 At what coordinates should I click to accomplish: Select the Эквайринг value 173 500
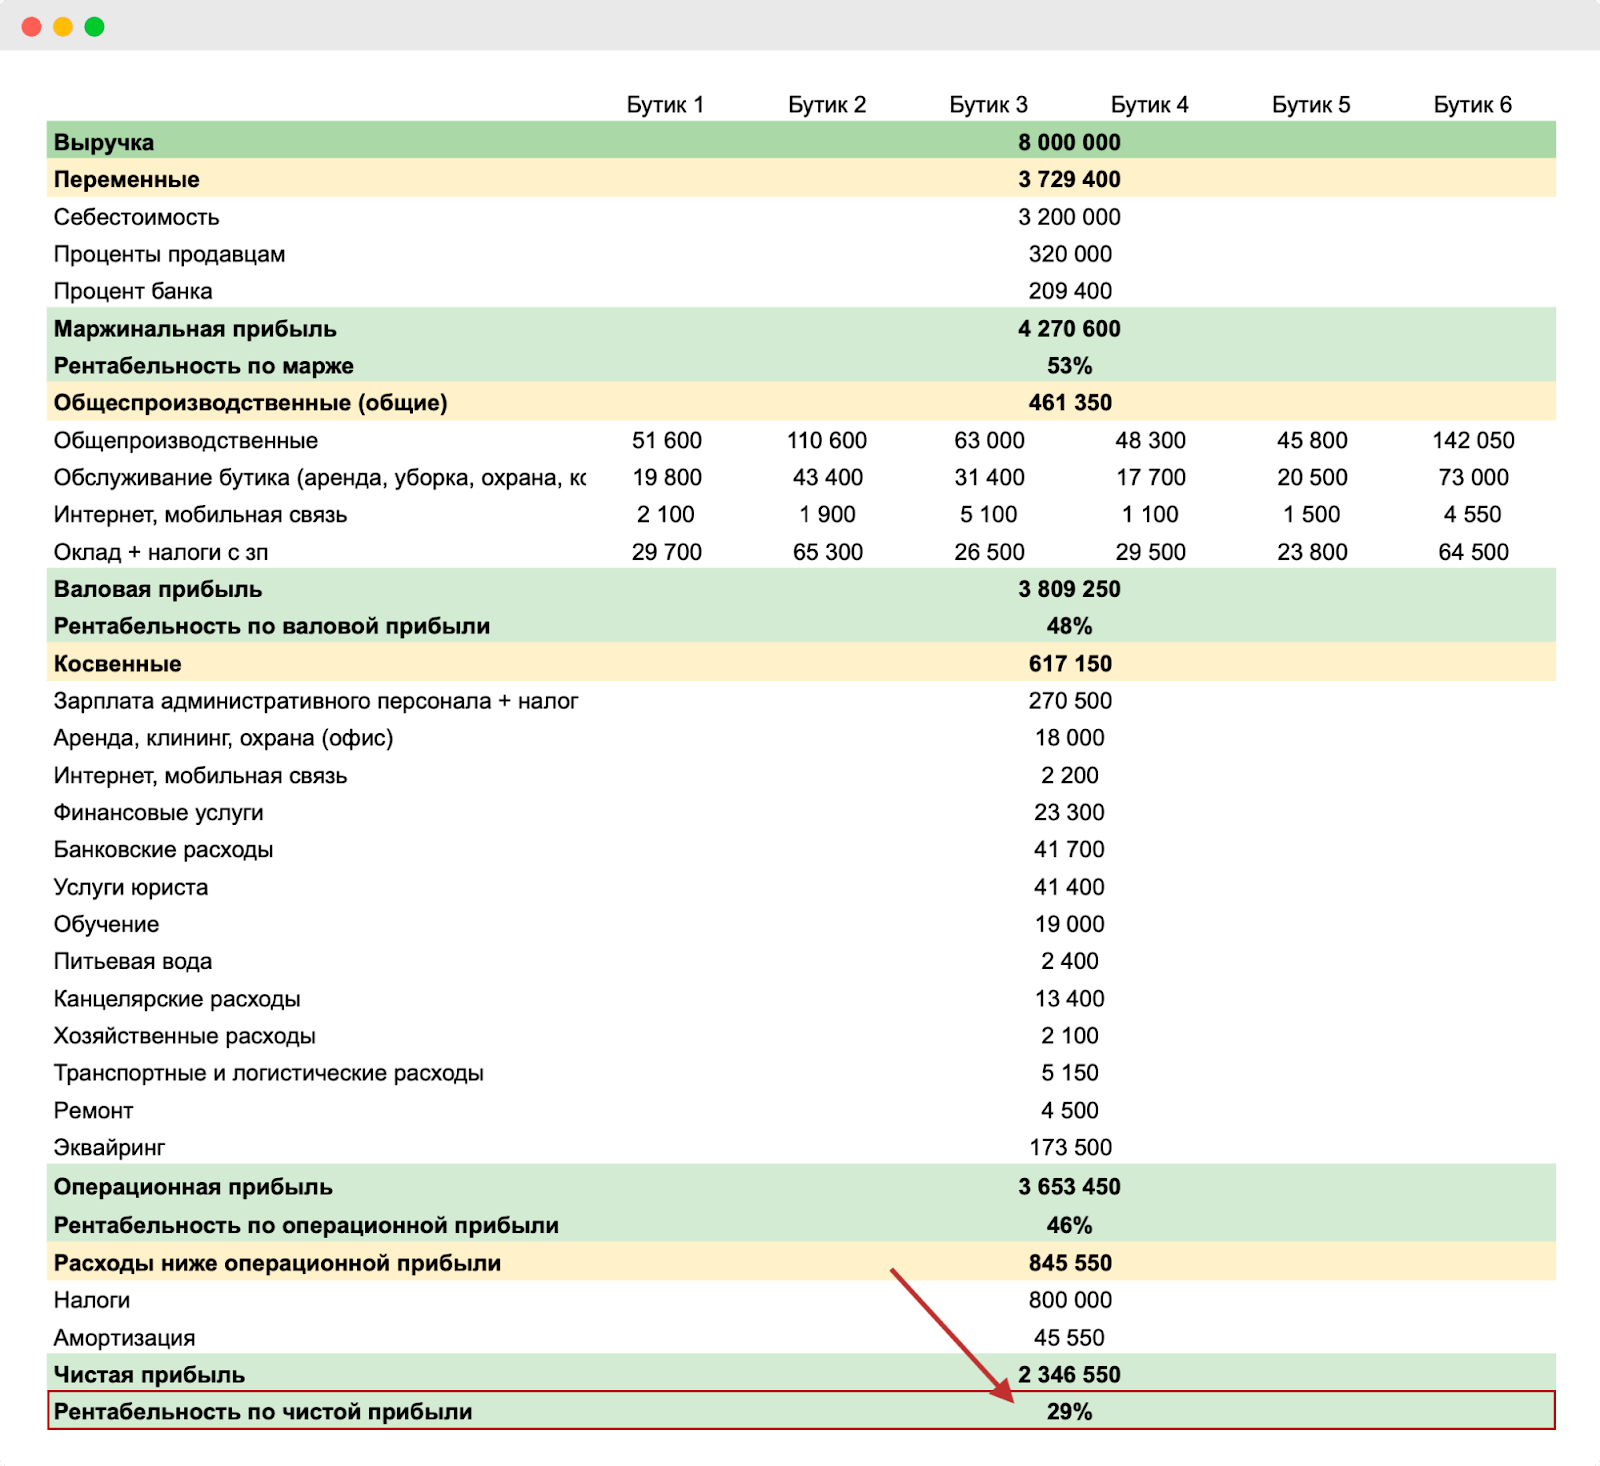tap(1070, 1147)
